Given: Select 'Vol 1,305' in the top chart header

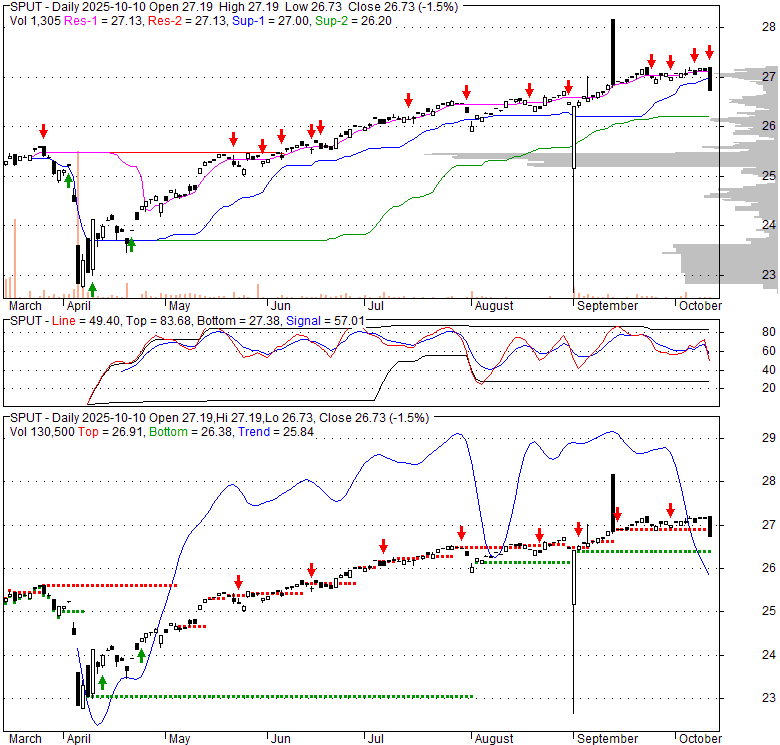Looking at the screenshot, I should pyautogui.click(x=35, y=21).
